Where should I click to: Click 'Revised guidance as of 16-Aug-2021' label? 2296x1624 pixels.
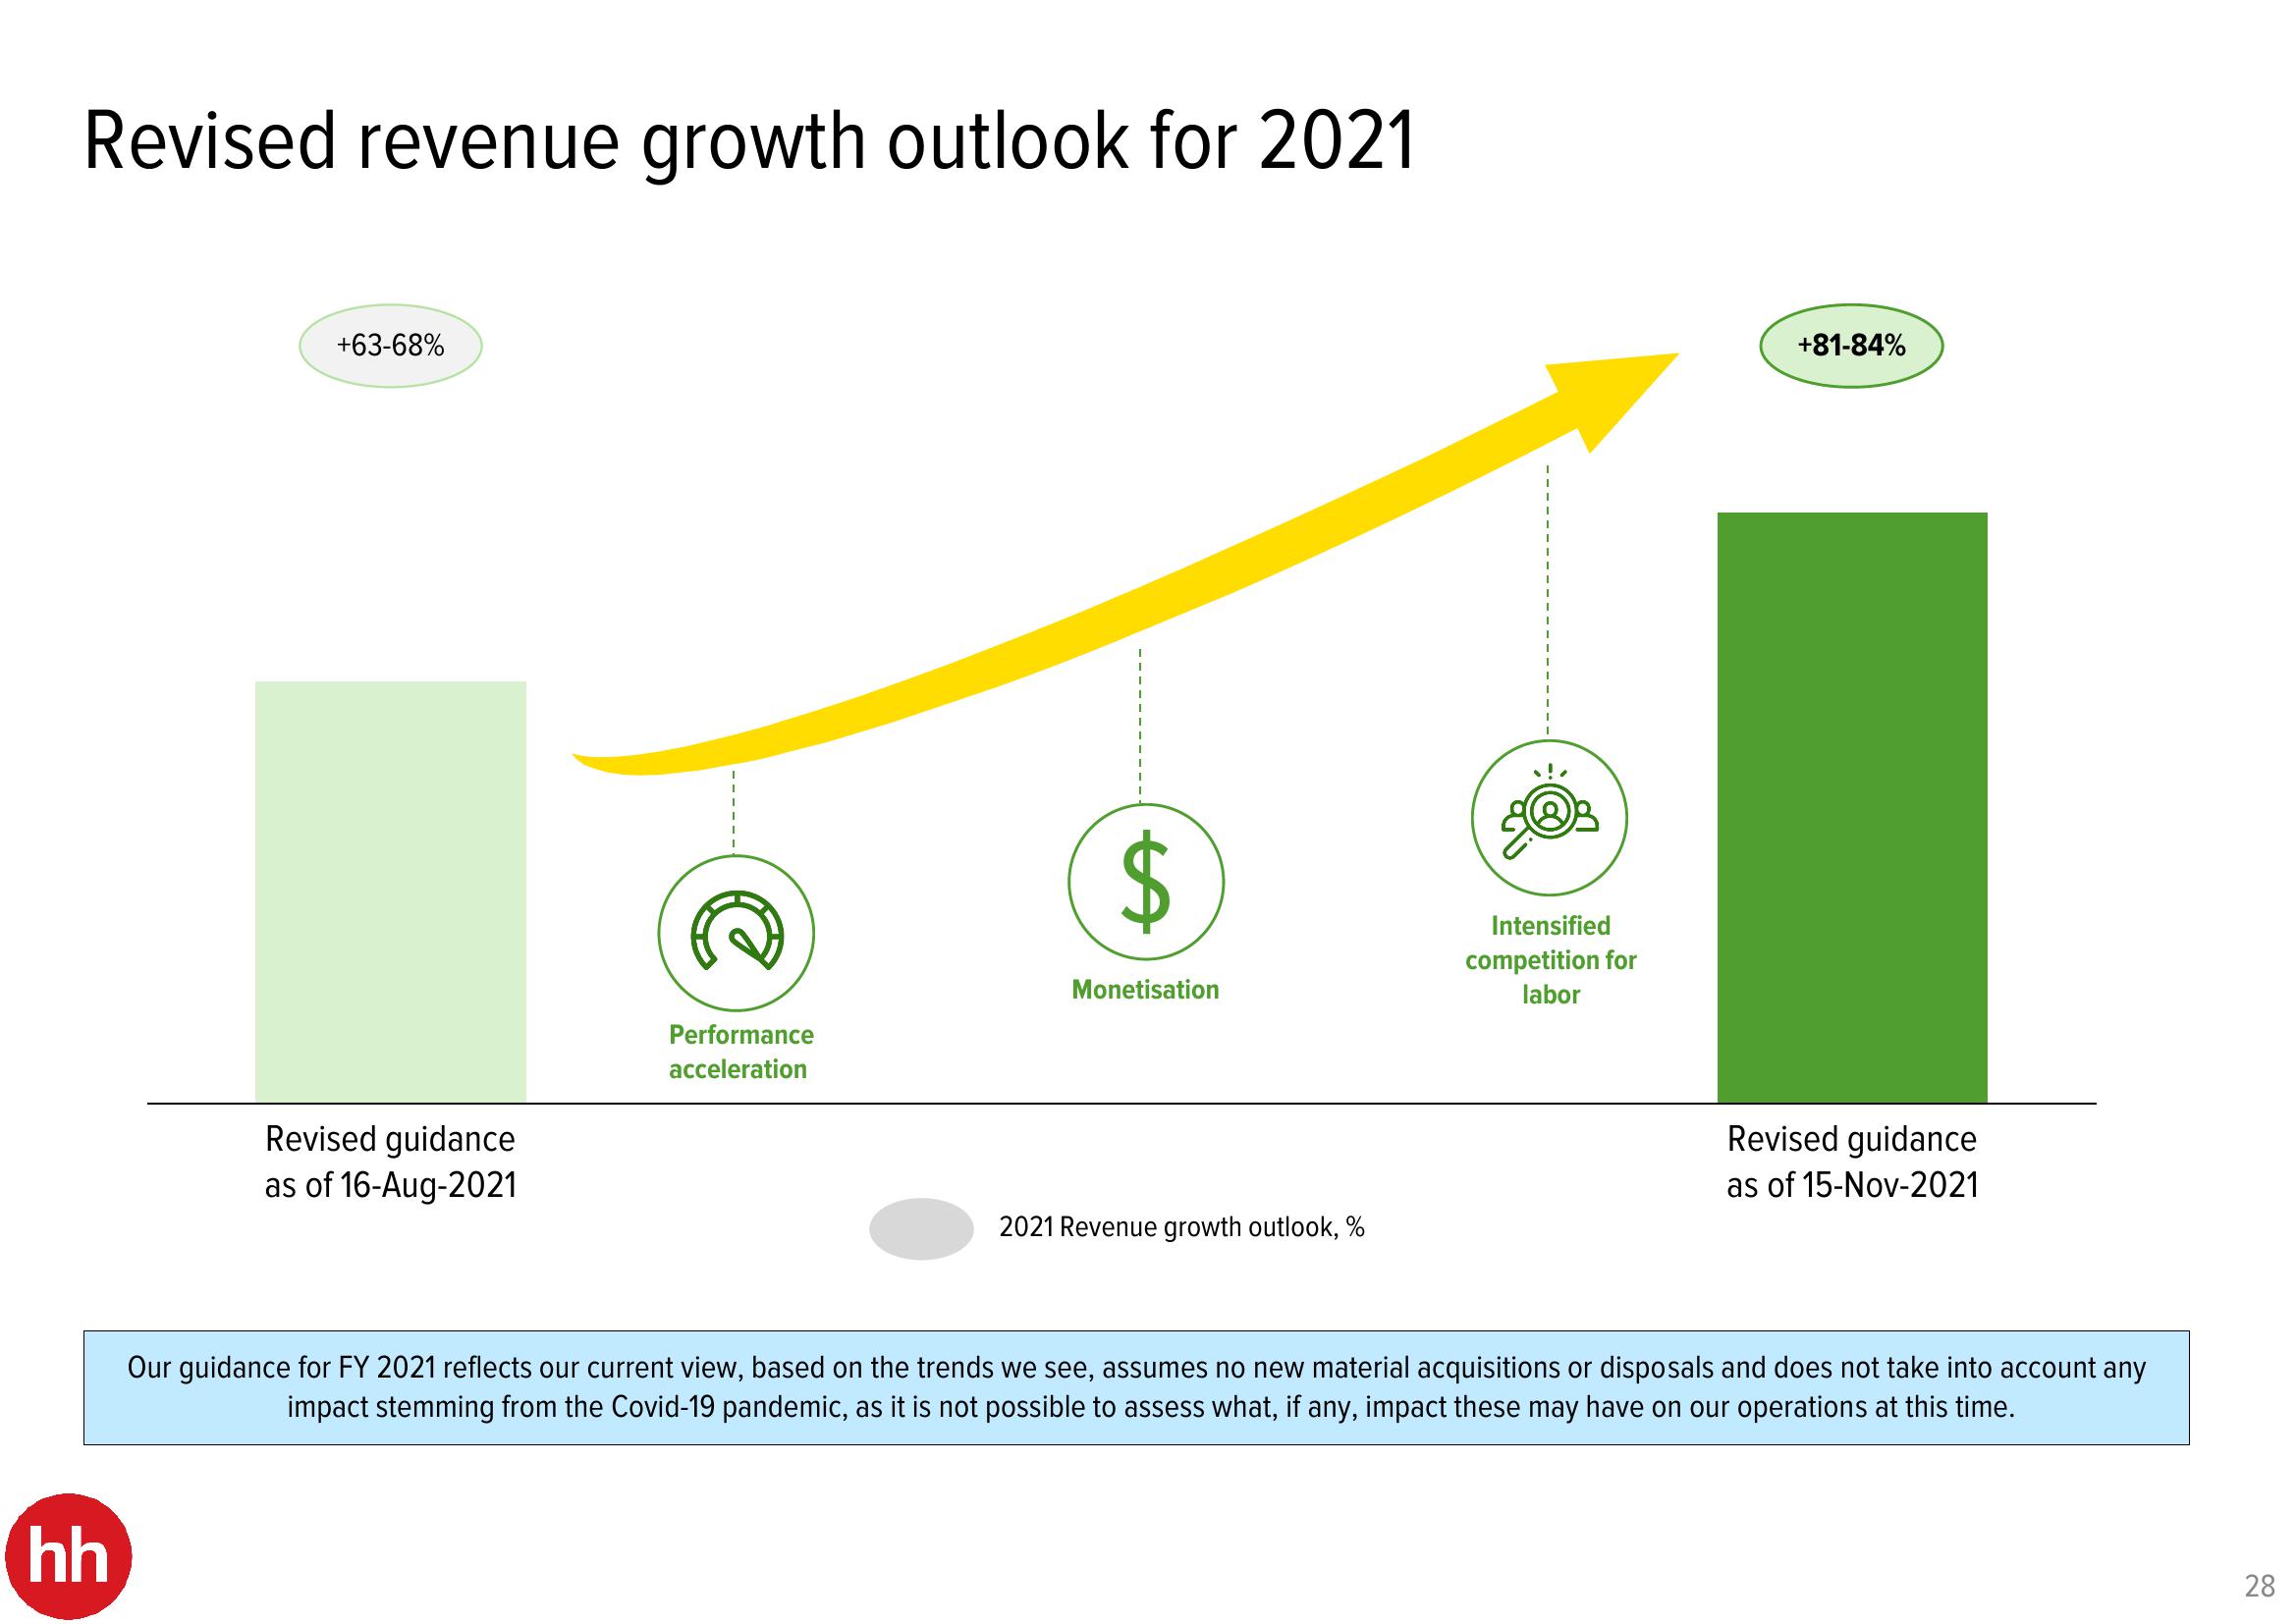point(391,1162)
